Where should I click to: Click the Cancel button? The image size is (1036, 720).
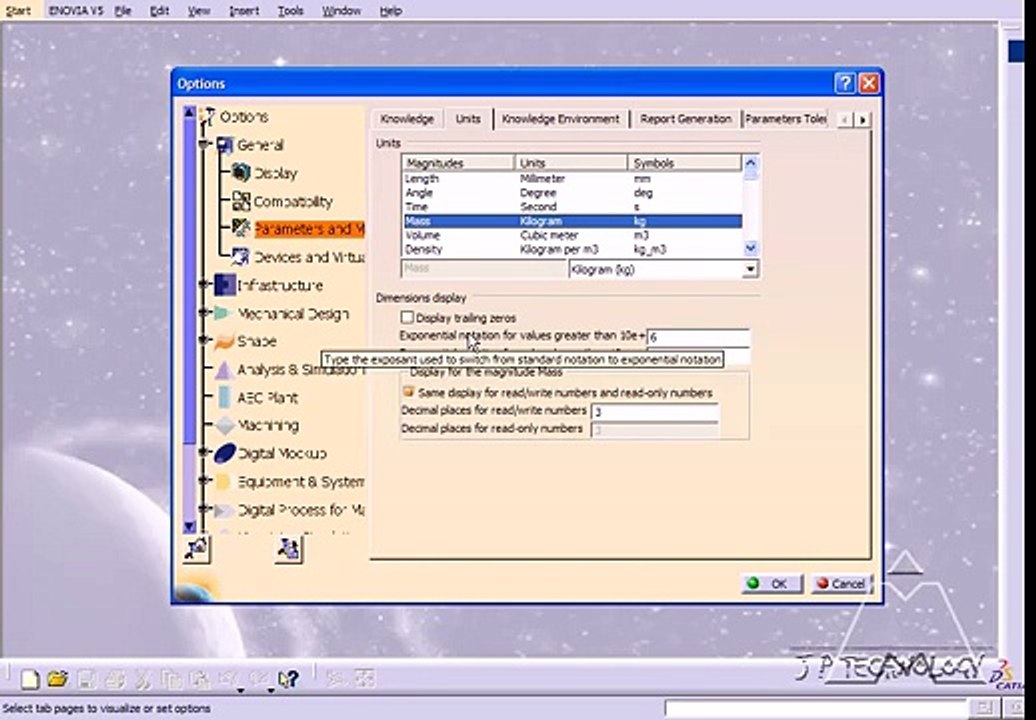click(x=841, y=584)
